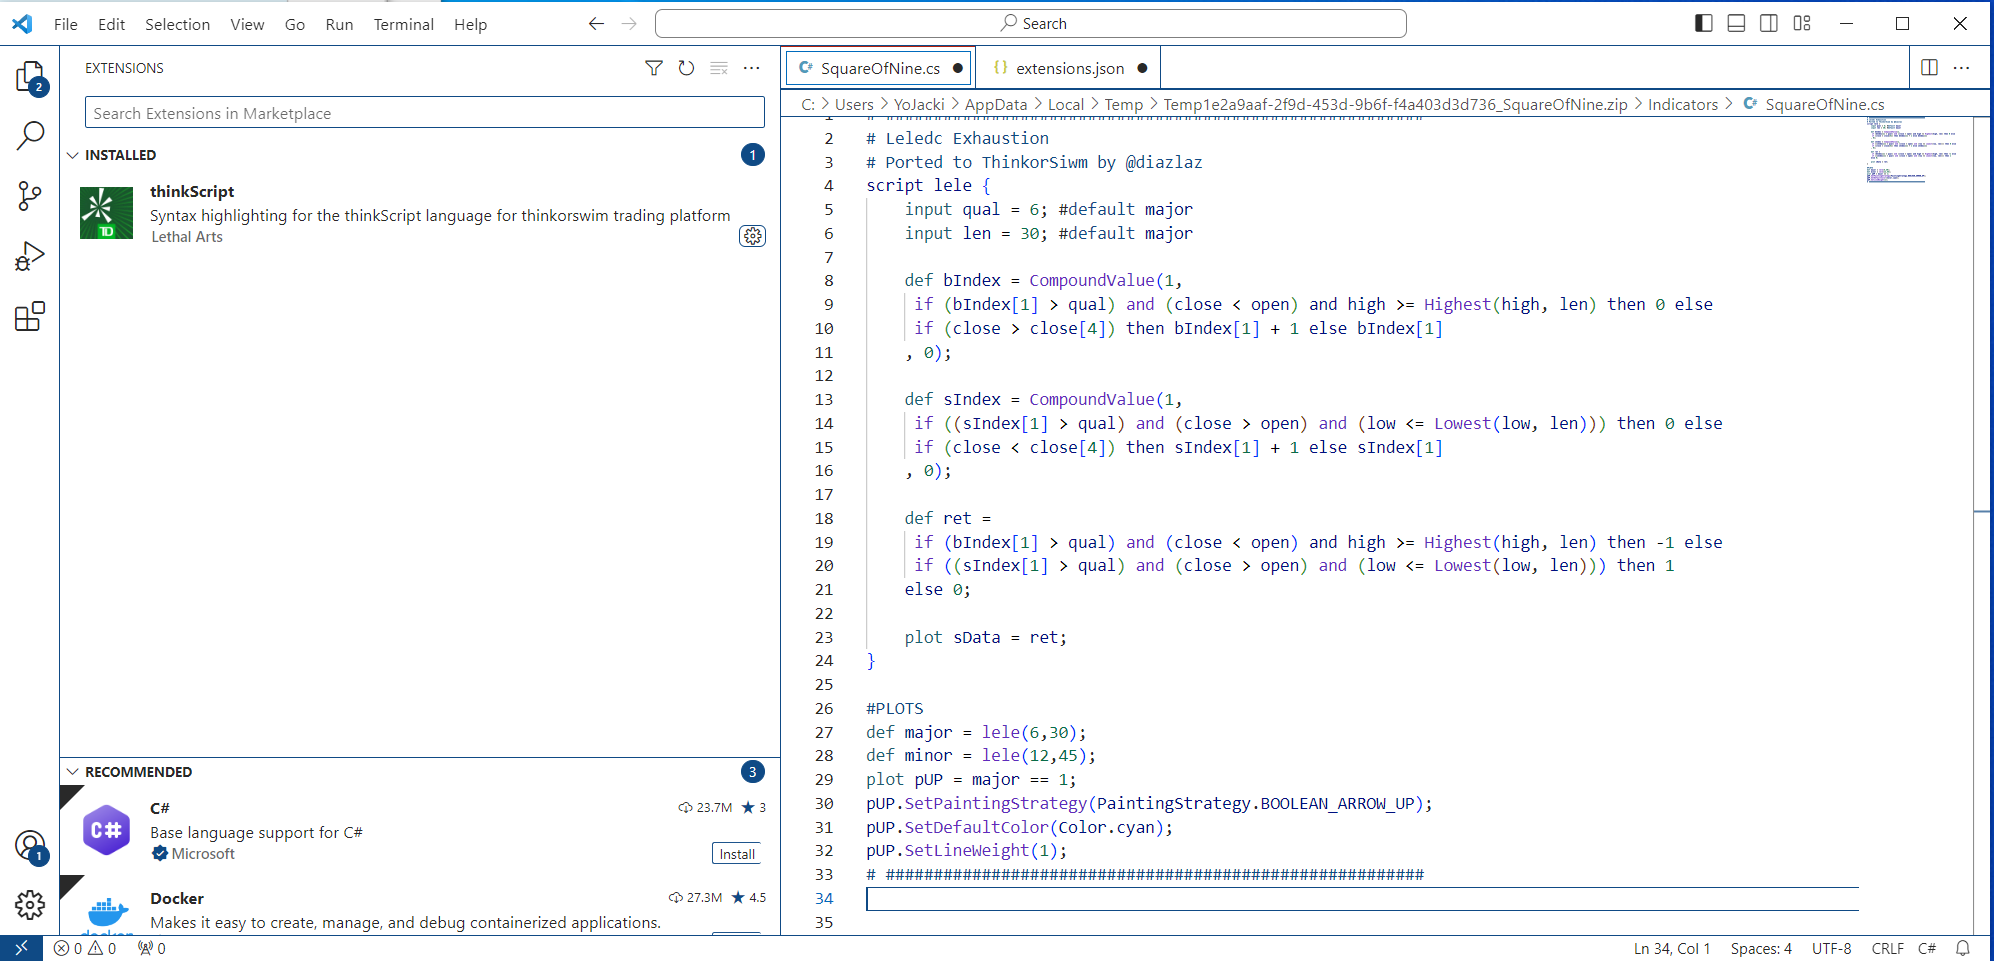Clear extensions search results icon
The width and height of the screenshot is (1994, 961).
click(719, 68)
